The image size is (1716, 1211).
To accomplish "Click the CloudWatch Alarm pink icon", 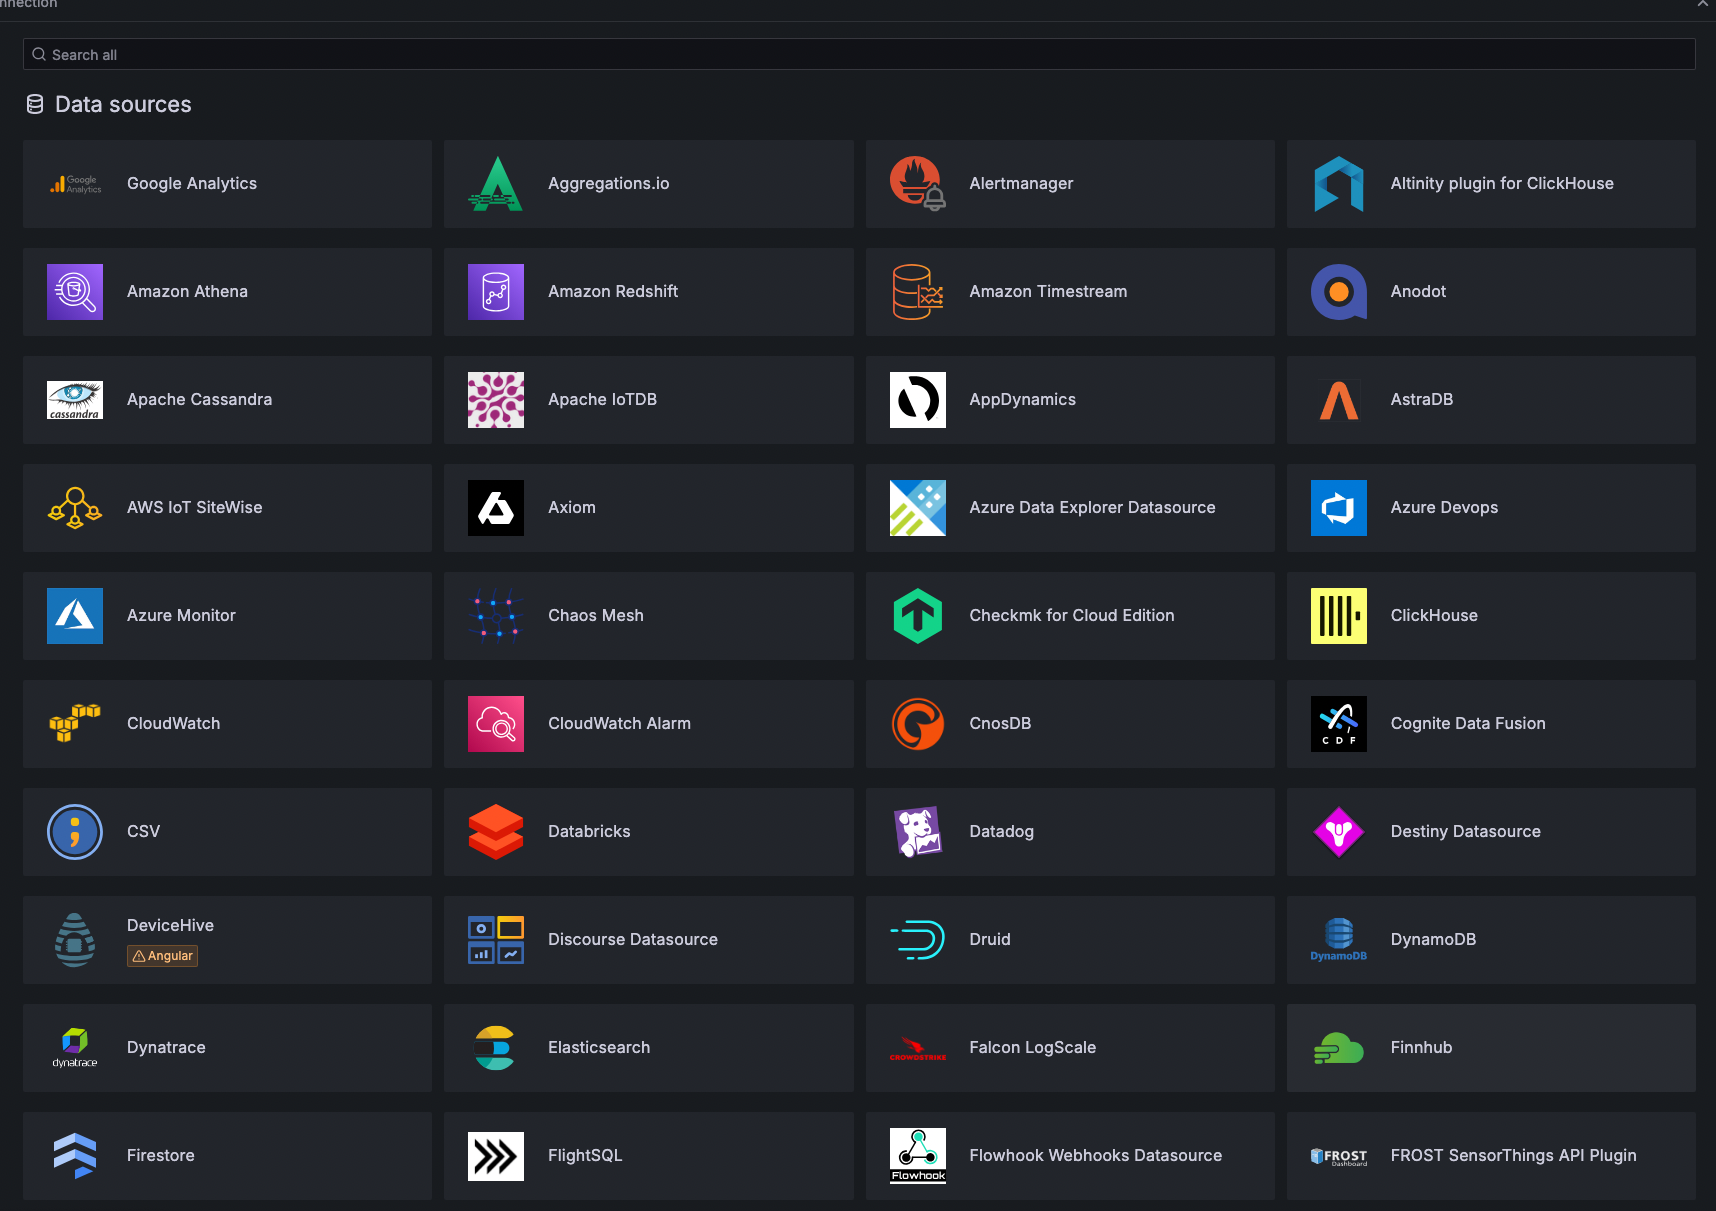I will (x=496, y=724).
